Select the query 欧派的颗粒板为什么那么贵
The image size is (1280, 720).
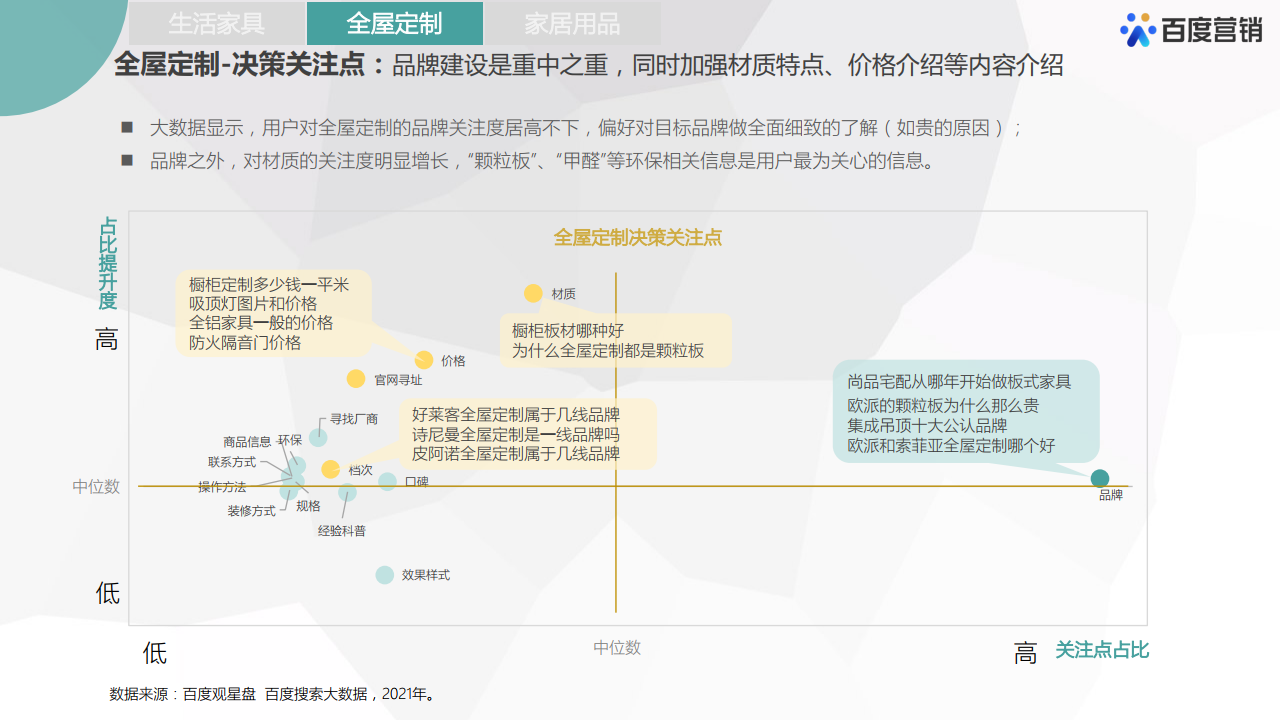[x=943, y=406]
